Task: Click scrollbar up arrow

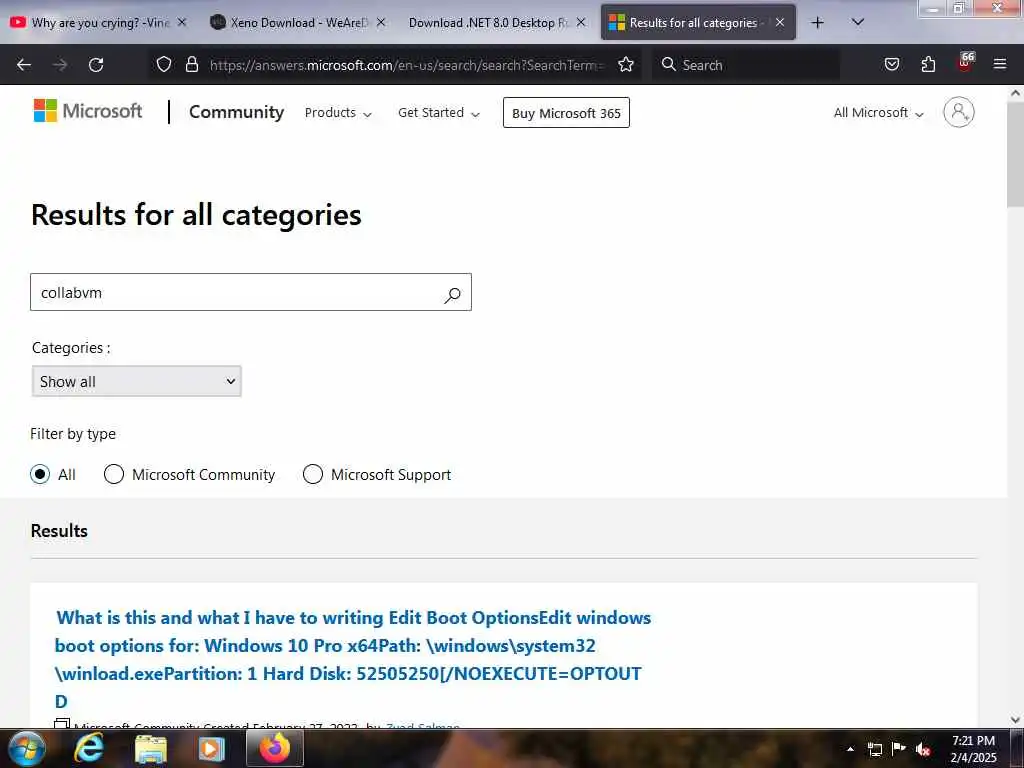Action: 1015,93
